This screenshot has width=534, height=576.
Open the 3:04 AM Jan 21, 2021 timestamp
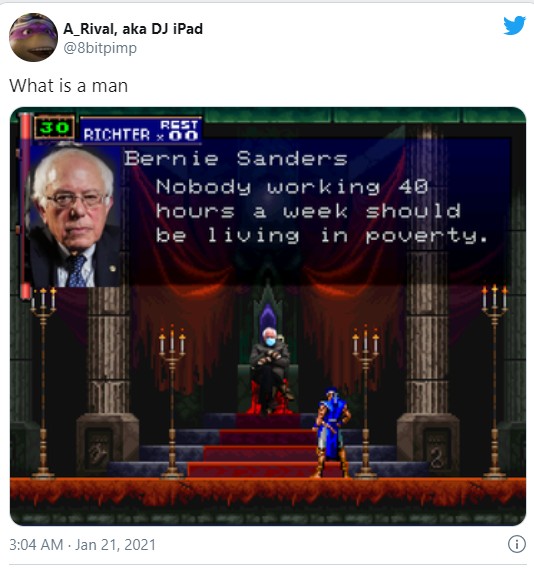pos(82,544)
